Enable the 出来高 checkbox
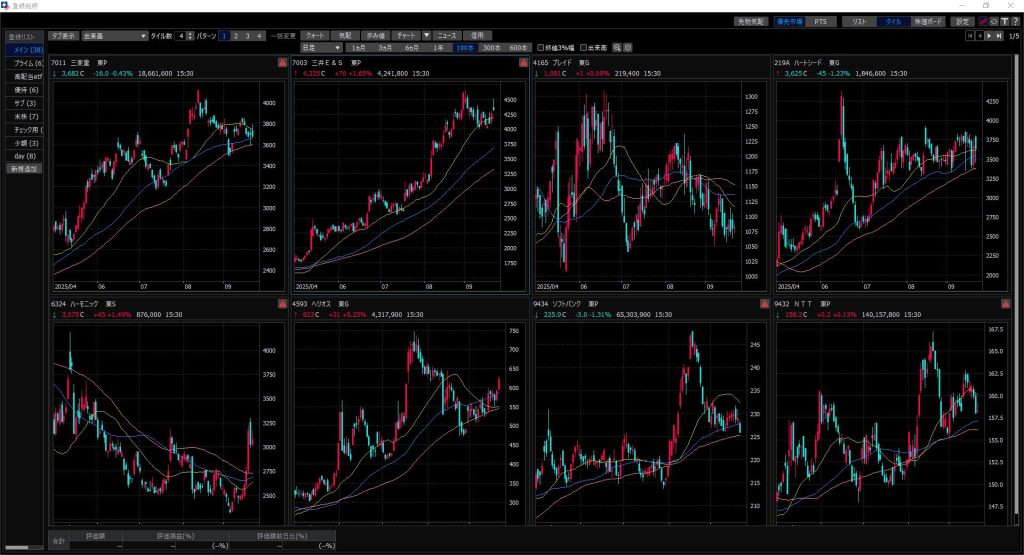 (x=591, y=47)
